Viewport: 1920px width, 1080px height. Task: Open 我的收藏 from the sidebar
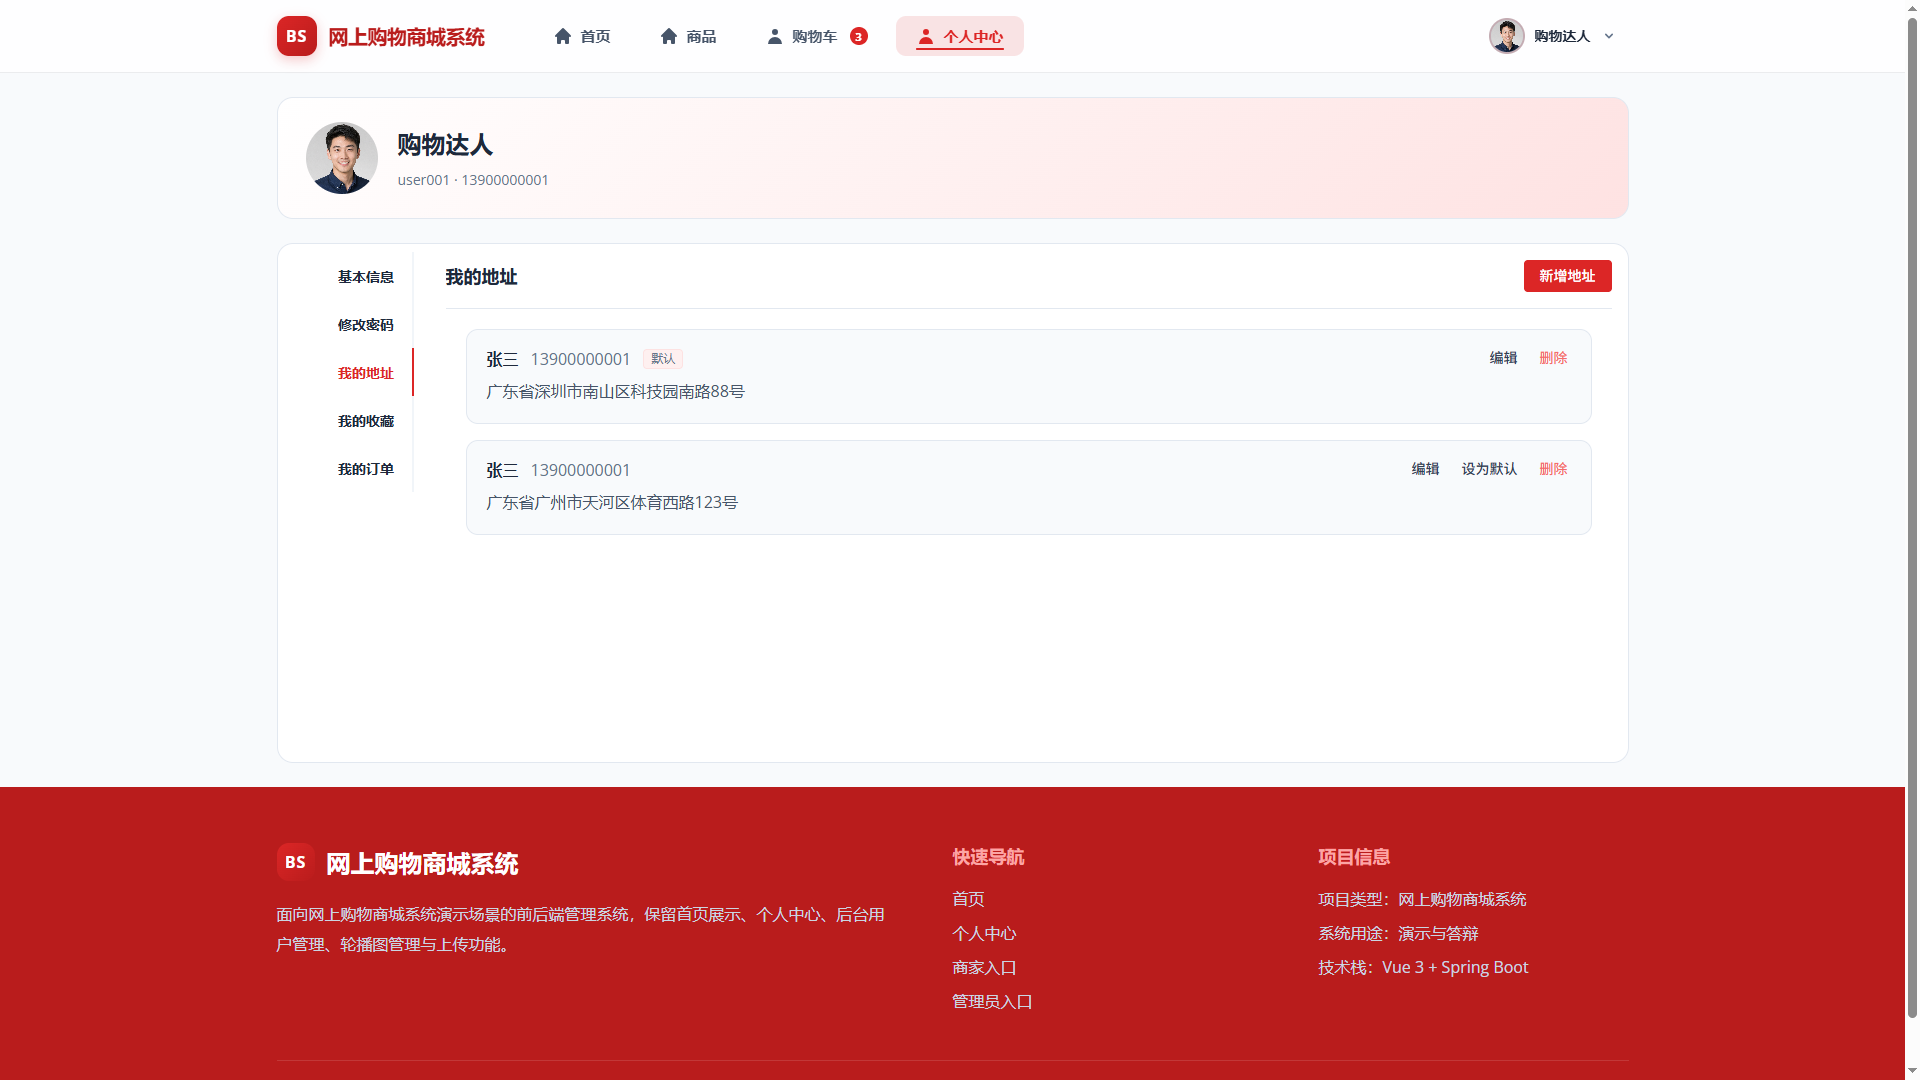365,421
